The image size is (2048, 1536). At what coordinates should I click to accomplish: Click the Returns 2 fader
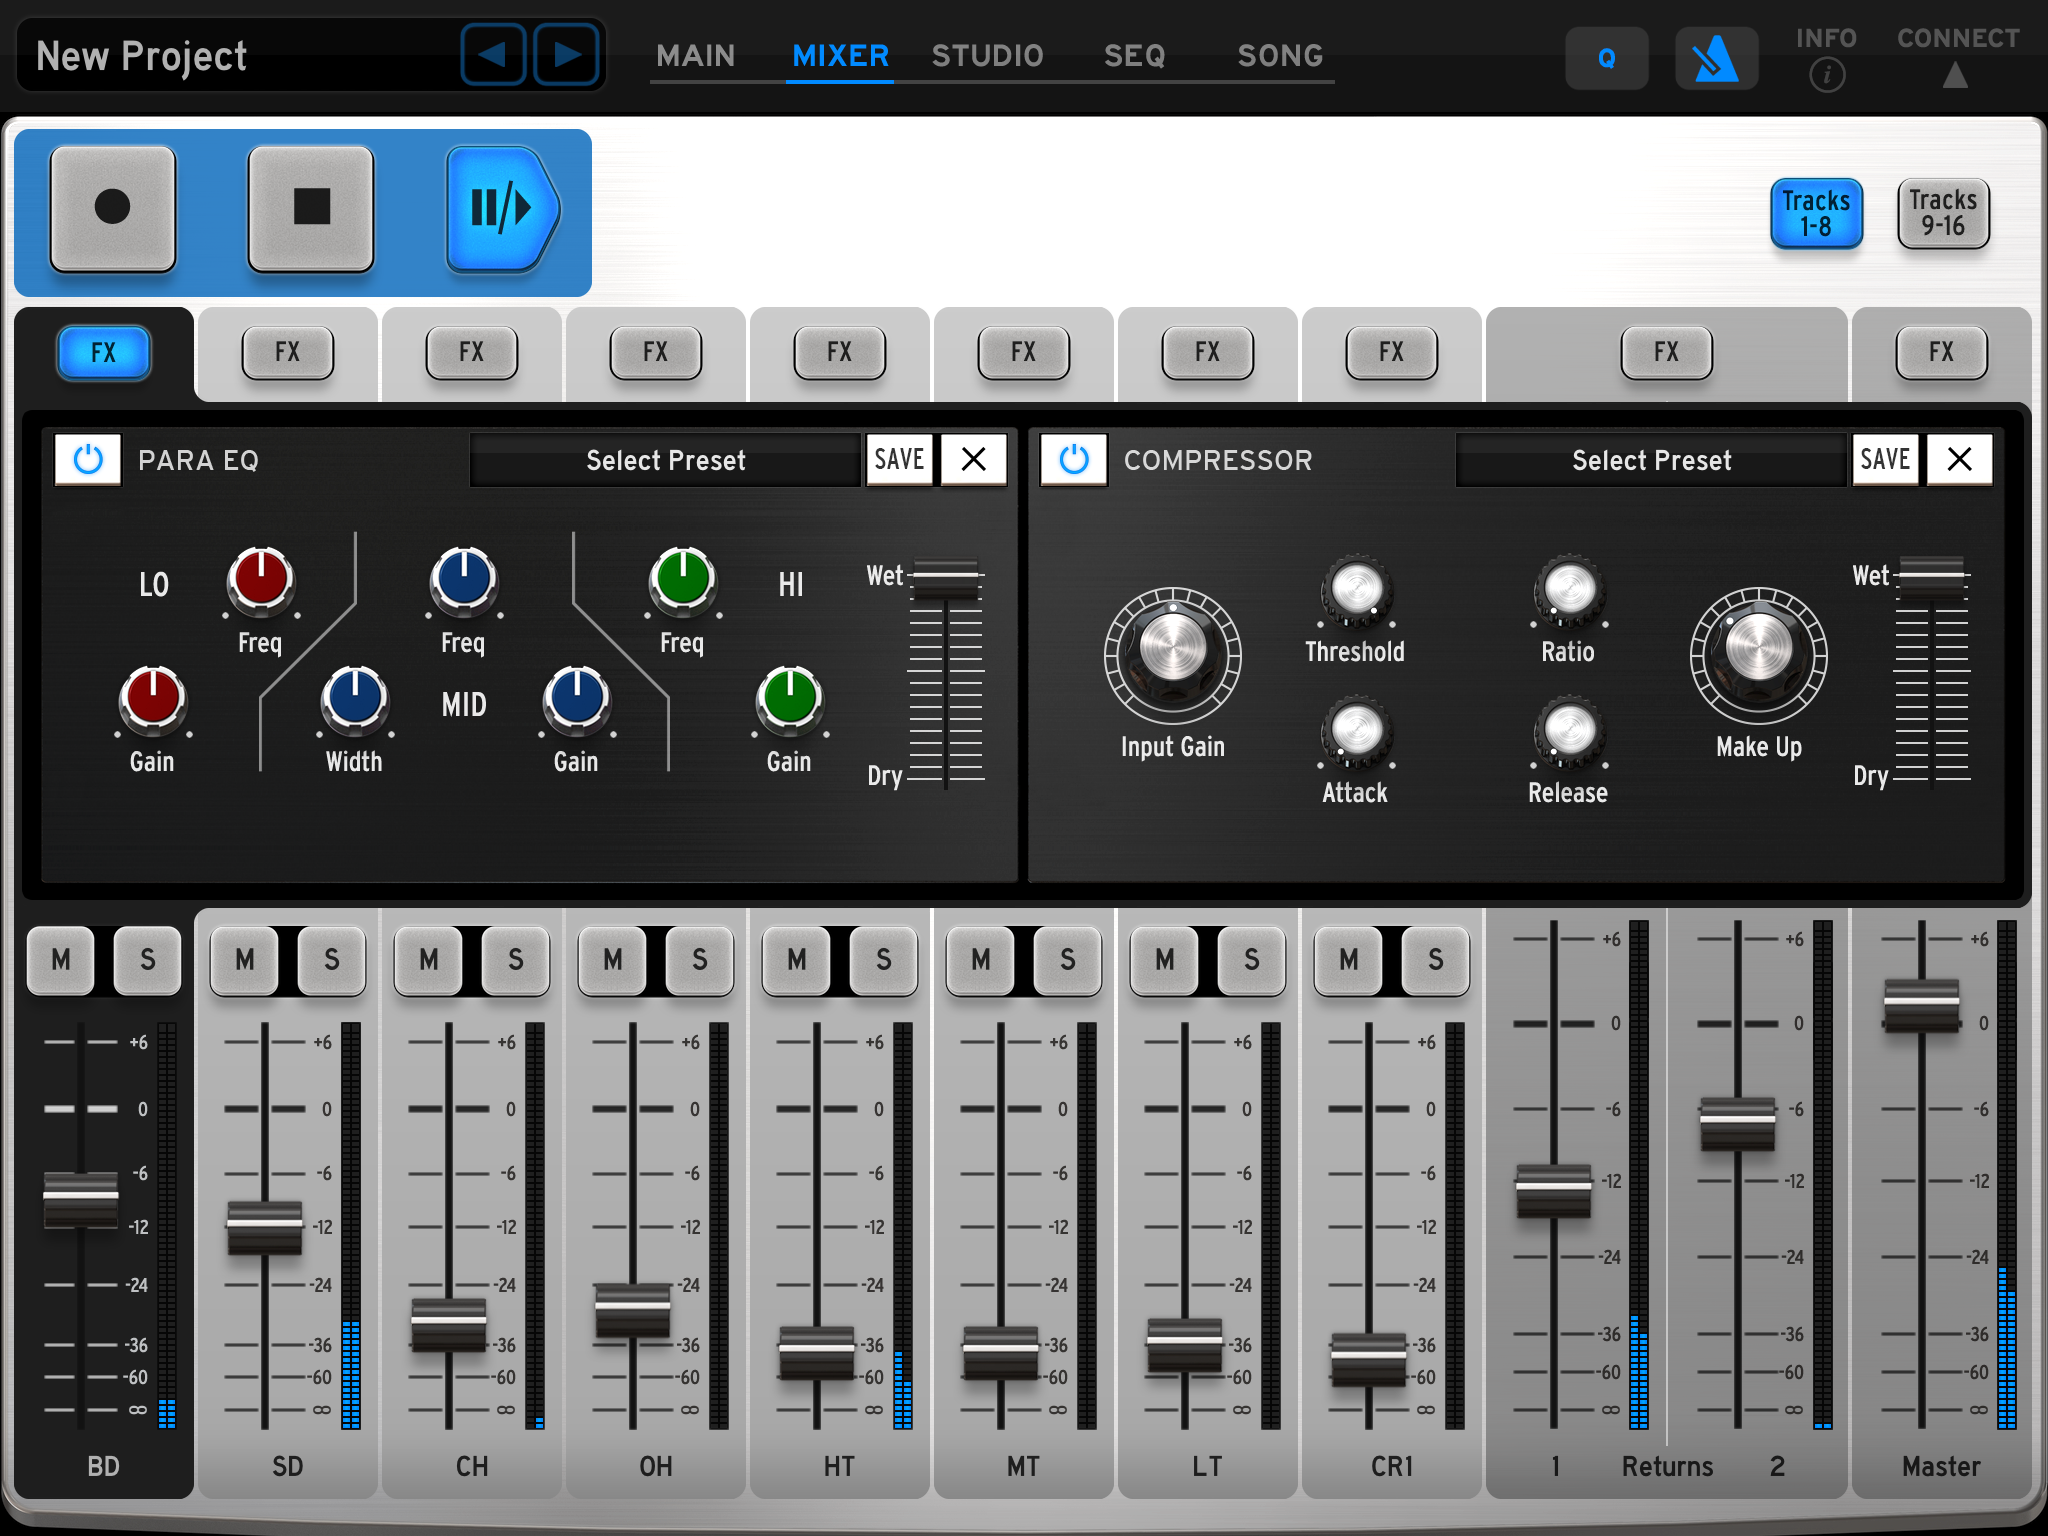point(1738,1123)
